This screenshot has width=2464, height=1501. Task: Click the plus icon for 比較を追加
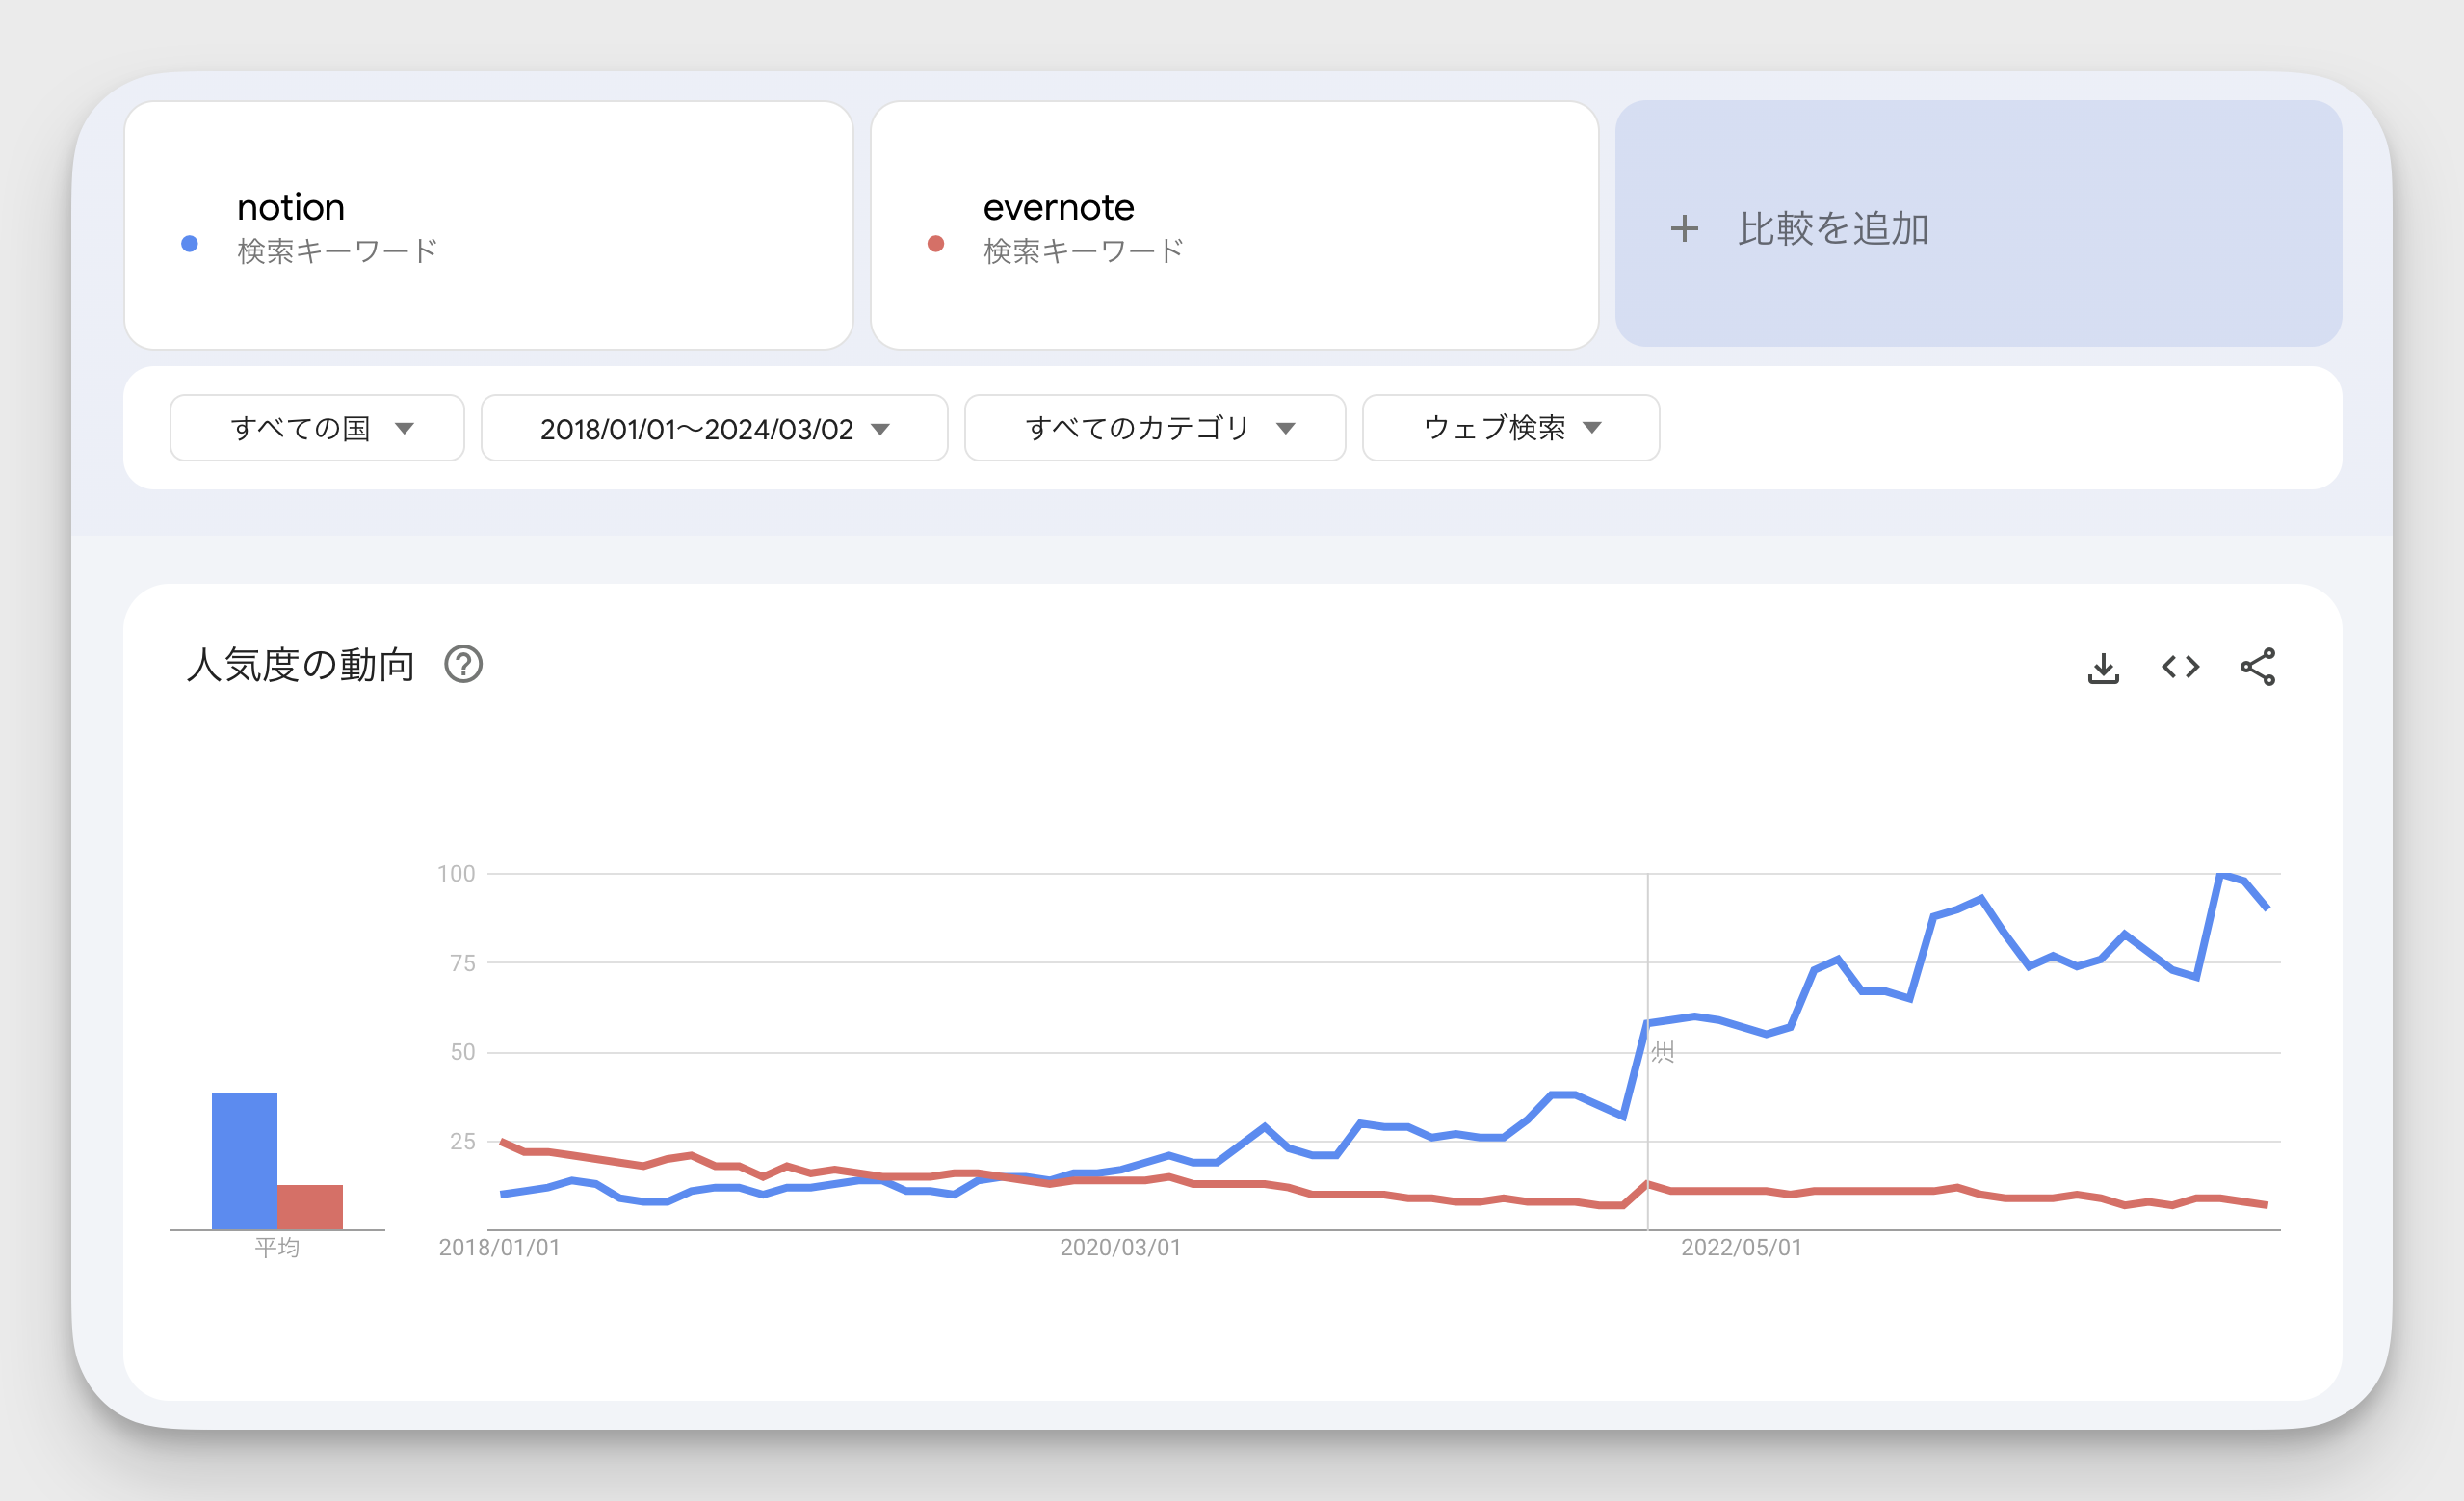point(1684,228)
